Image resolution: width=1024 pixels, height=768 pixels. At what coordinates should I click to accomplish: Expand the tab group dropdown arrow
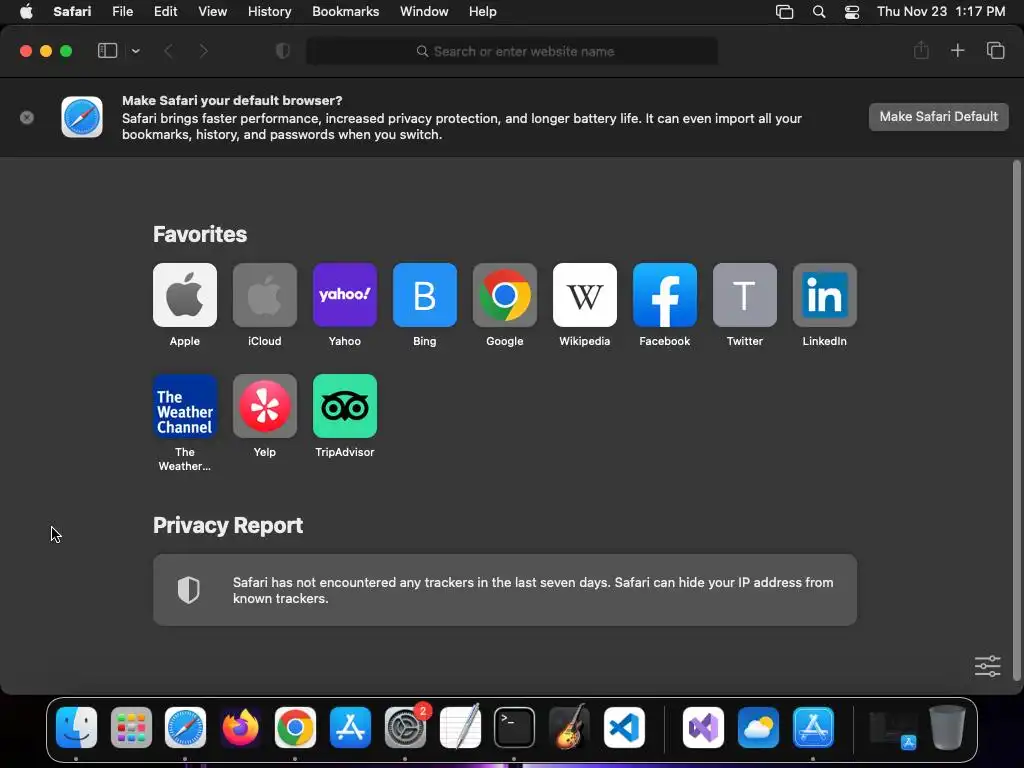click(x=135, y=51)
